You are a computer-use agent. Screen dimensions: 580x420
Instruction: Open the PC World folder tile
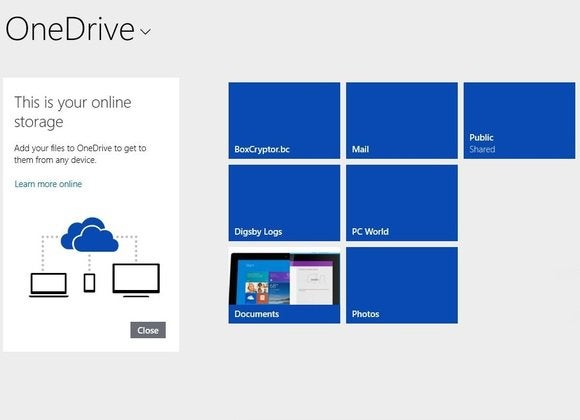click(402, 203)
